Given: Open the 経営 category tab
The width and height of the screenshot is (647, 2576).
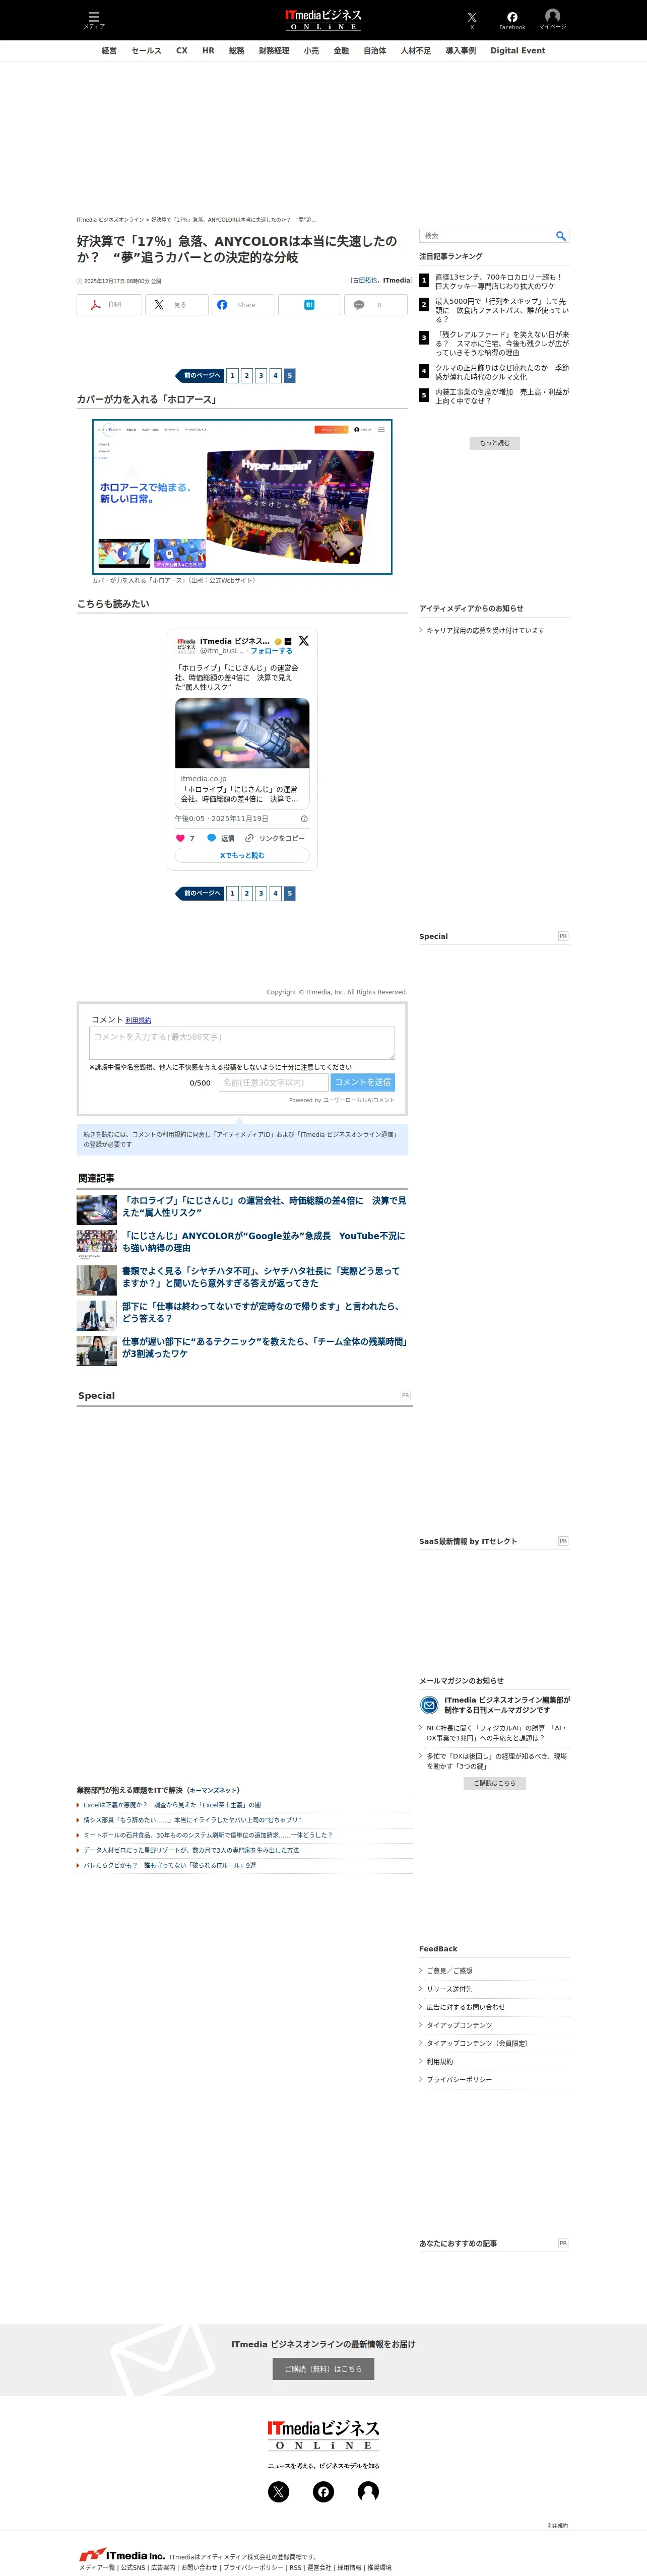Looking at the screenshot, I should 109,51.
